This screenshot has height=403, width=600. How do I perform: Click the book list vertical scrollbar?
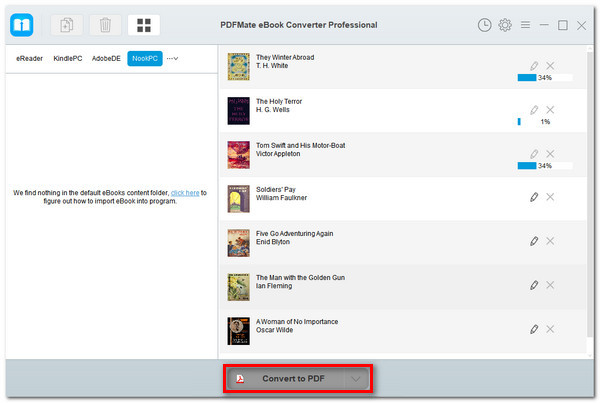[590, 195]
